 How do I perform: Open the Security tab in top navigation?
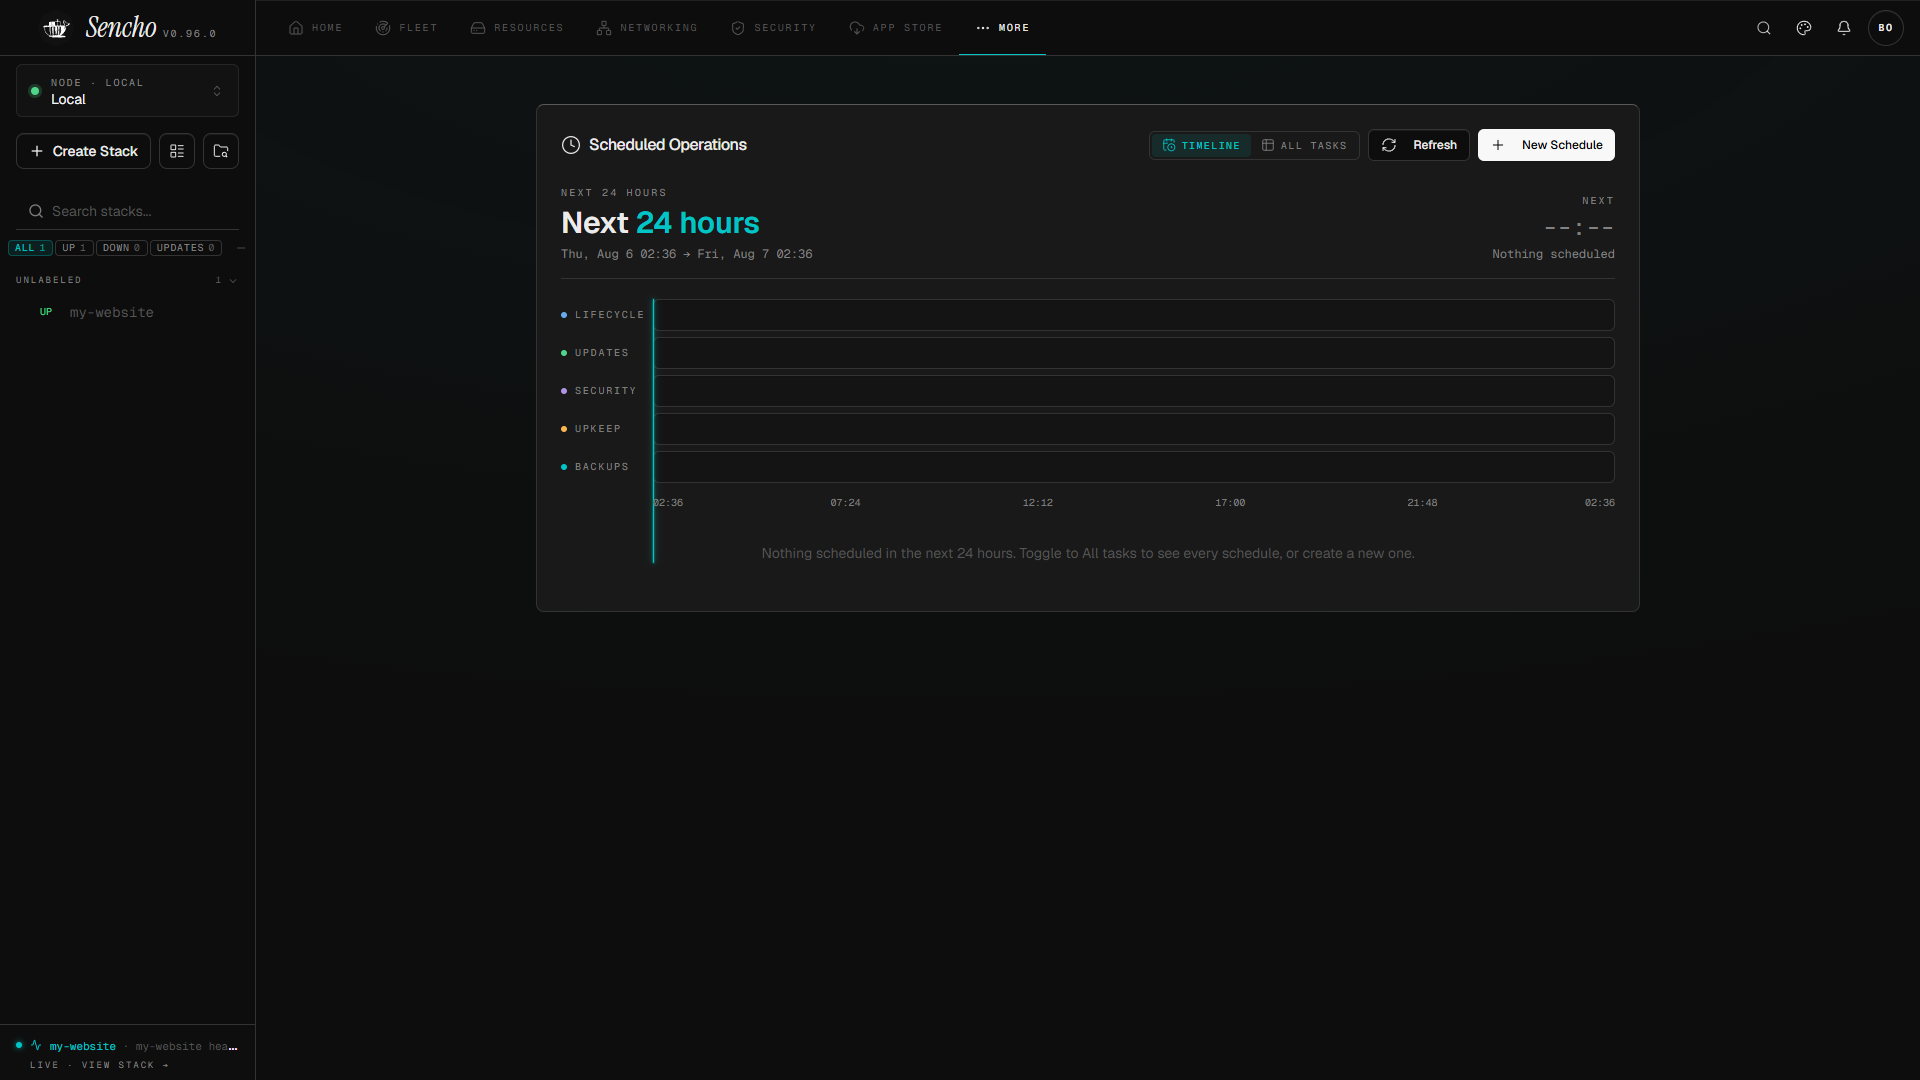coord(773,28)
